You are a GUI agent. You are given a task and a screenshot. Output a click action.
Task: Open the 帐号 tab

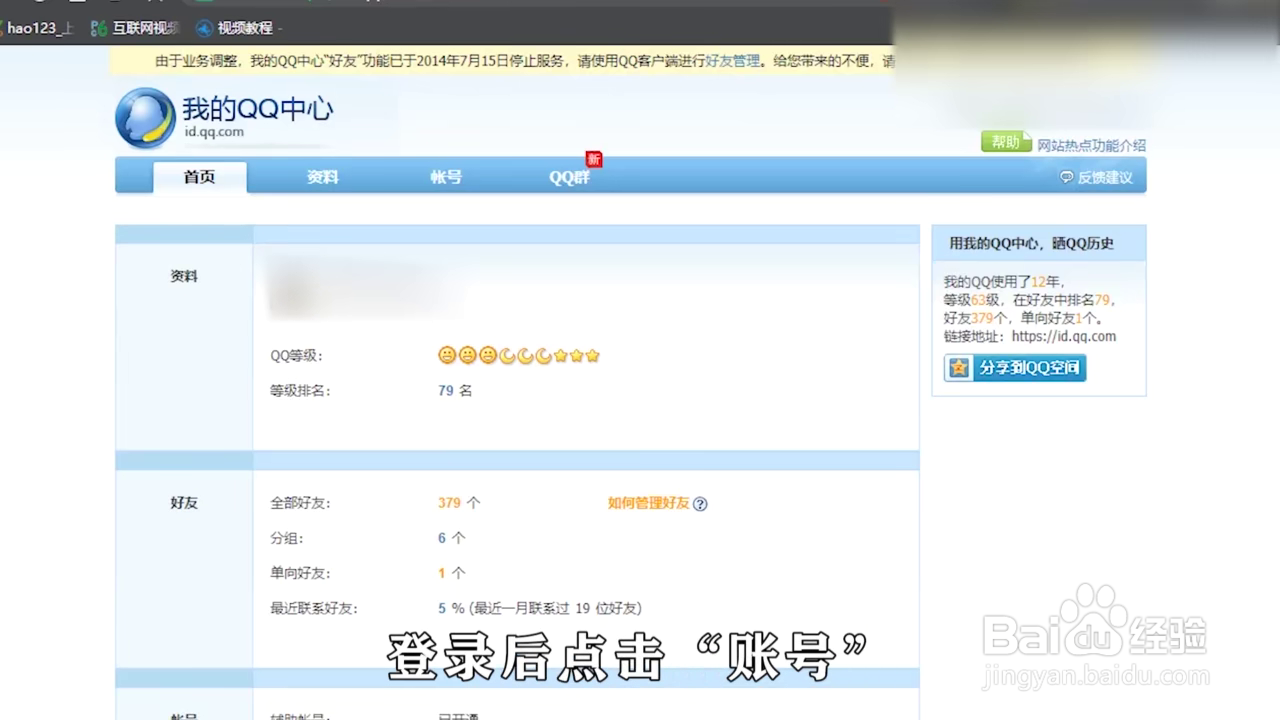click(x=446, y=177)
